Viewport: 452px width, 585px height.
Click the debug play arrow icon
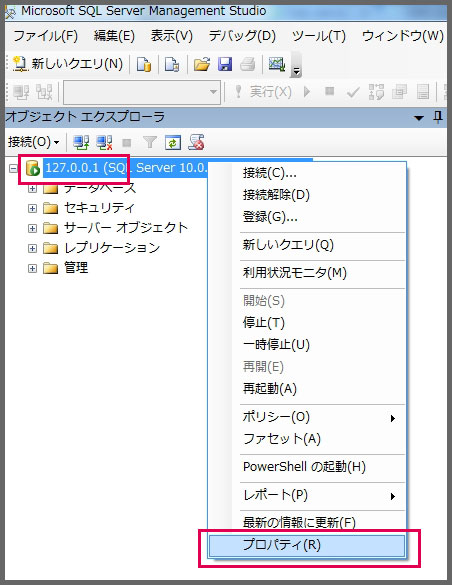[307, 91]
